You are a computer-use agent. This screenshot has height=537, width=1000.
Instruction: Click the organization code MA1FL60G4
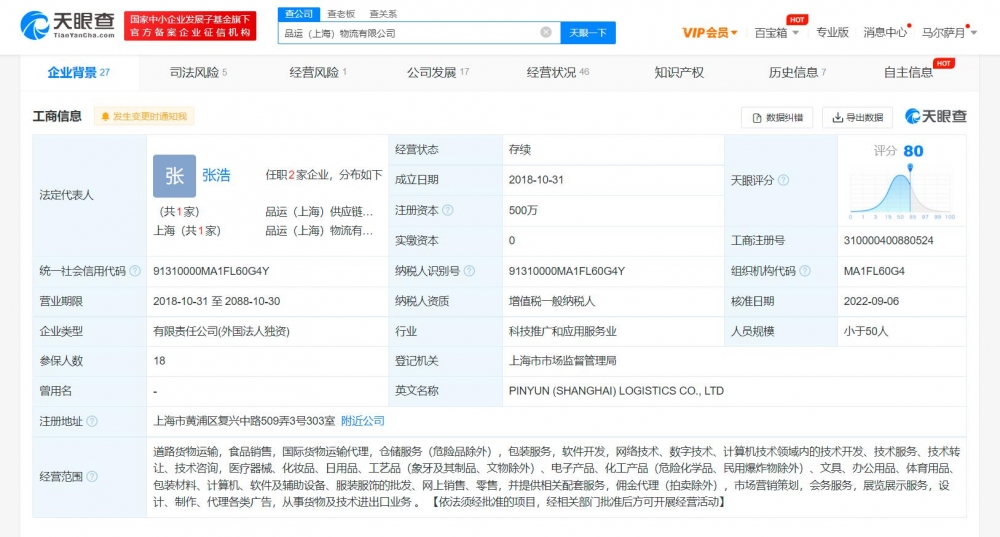874,271
